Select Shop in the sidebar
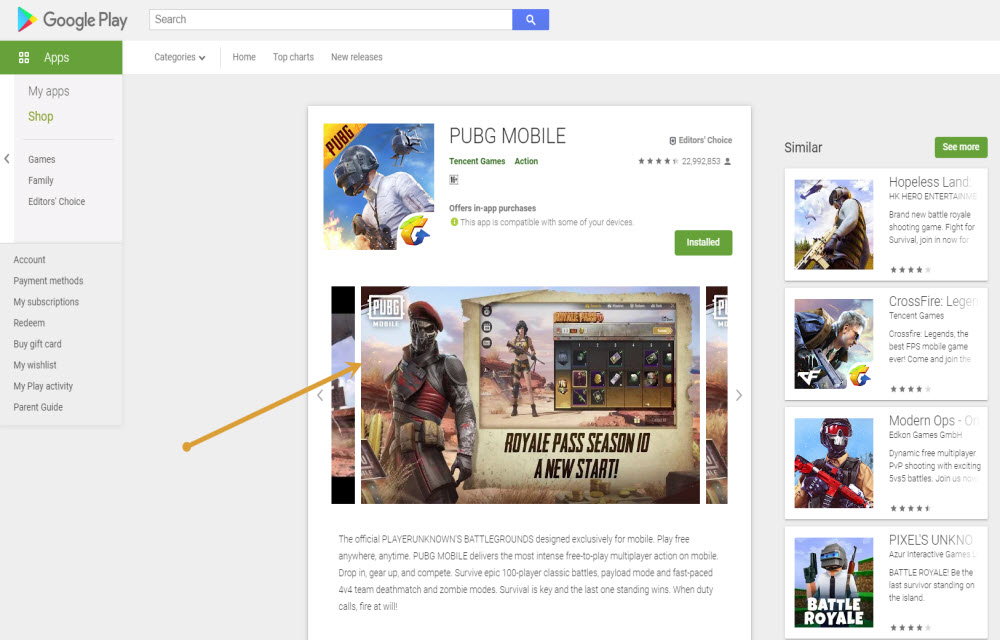1000x640 pixels. 41,117
